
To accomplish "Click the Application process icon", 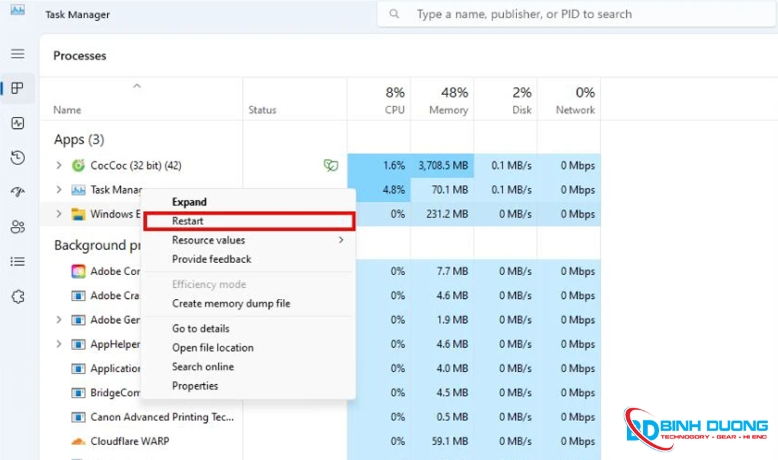I will click(78, 368).
